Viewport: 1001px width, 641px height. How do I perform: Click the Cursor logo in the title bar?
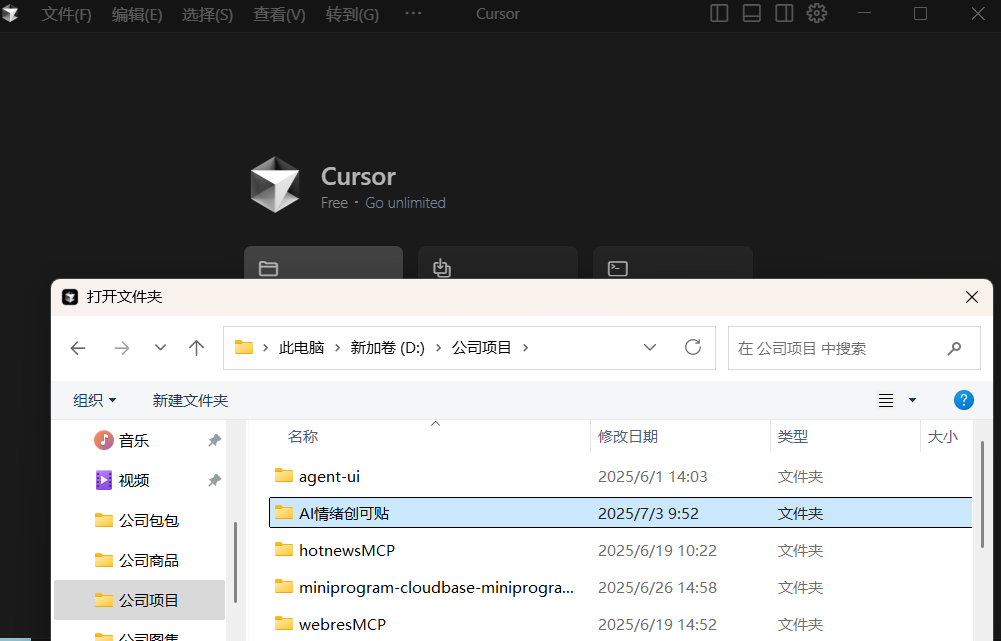10,13
